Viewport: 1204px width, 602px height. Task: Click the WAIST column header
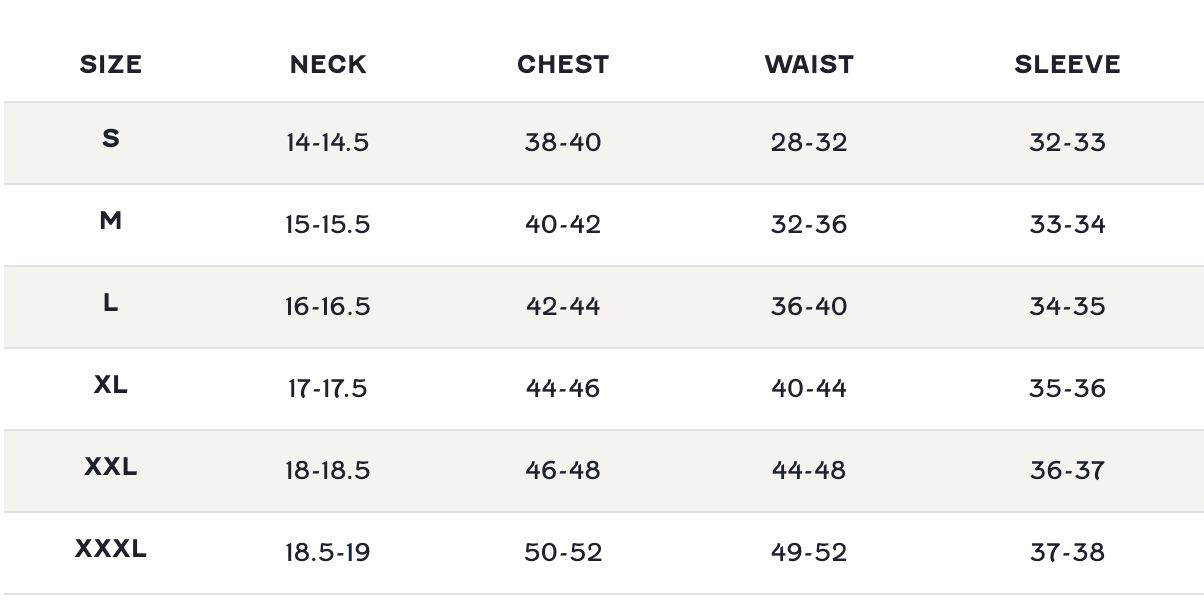pyautogui.click(x=809, y=65)
